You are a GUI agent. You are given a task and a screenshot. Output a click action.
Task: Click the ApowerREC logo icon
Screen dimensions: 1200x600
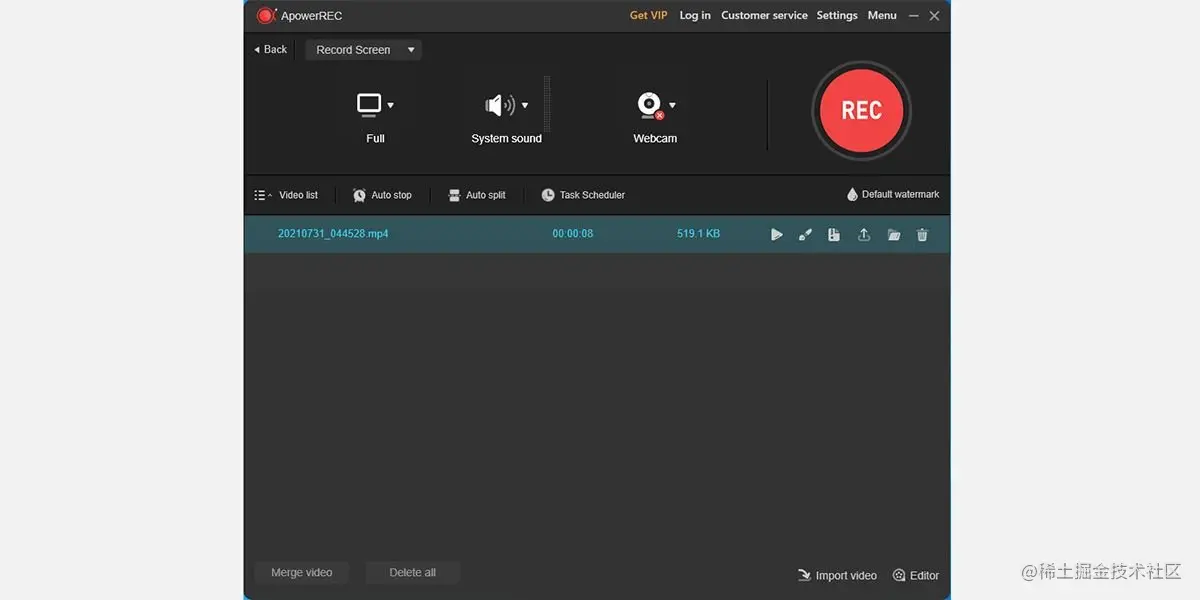point(266,16)
